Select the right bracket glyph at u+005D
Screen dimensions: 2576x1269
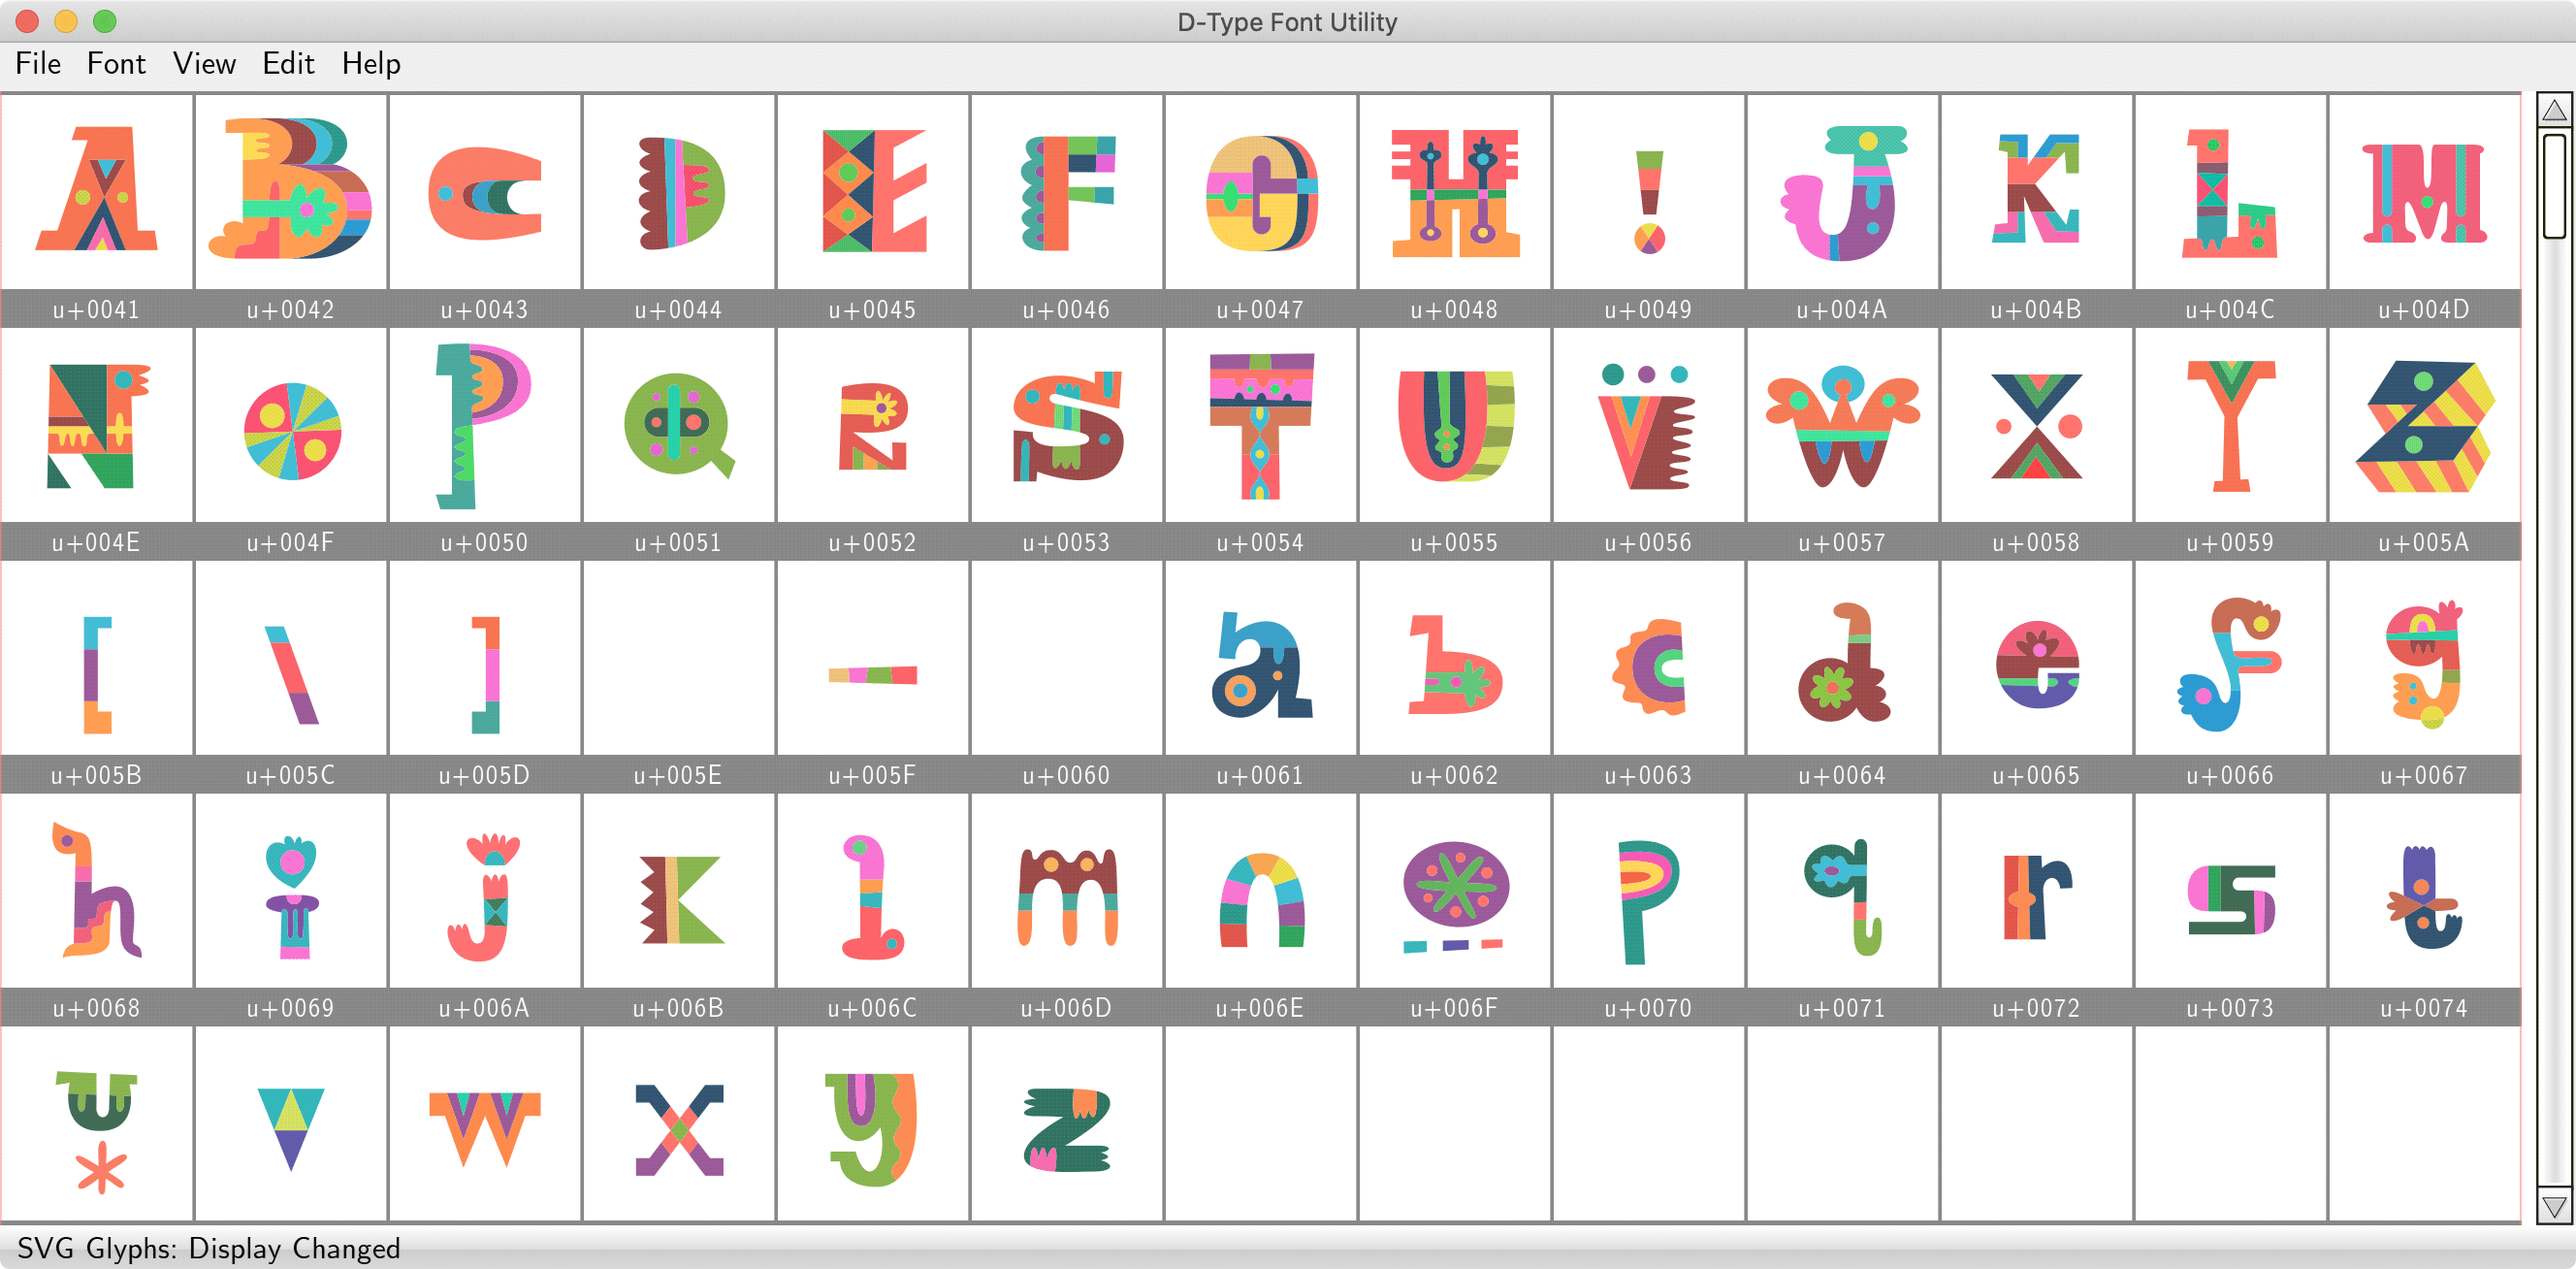click(x=486, y=675)
